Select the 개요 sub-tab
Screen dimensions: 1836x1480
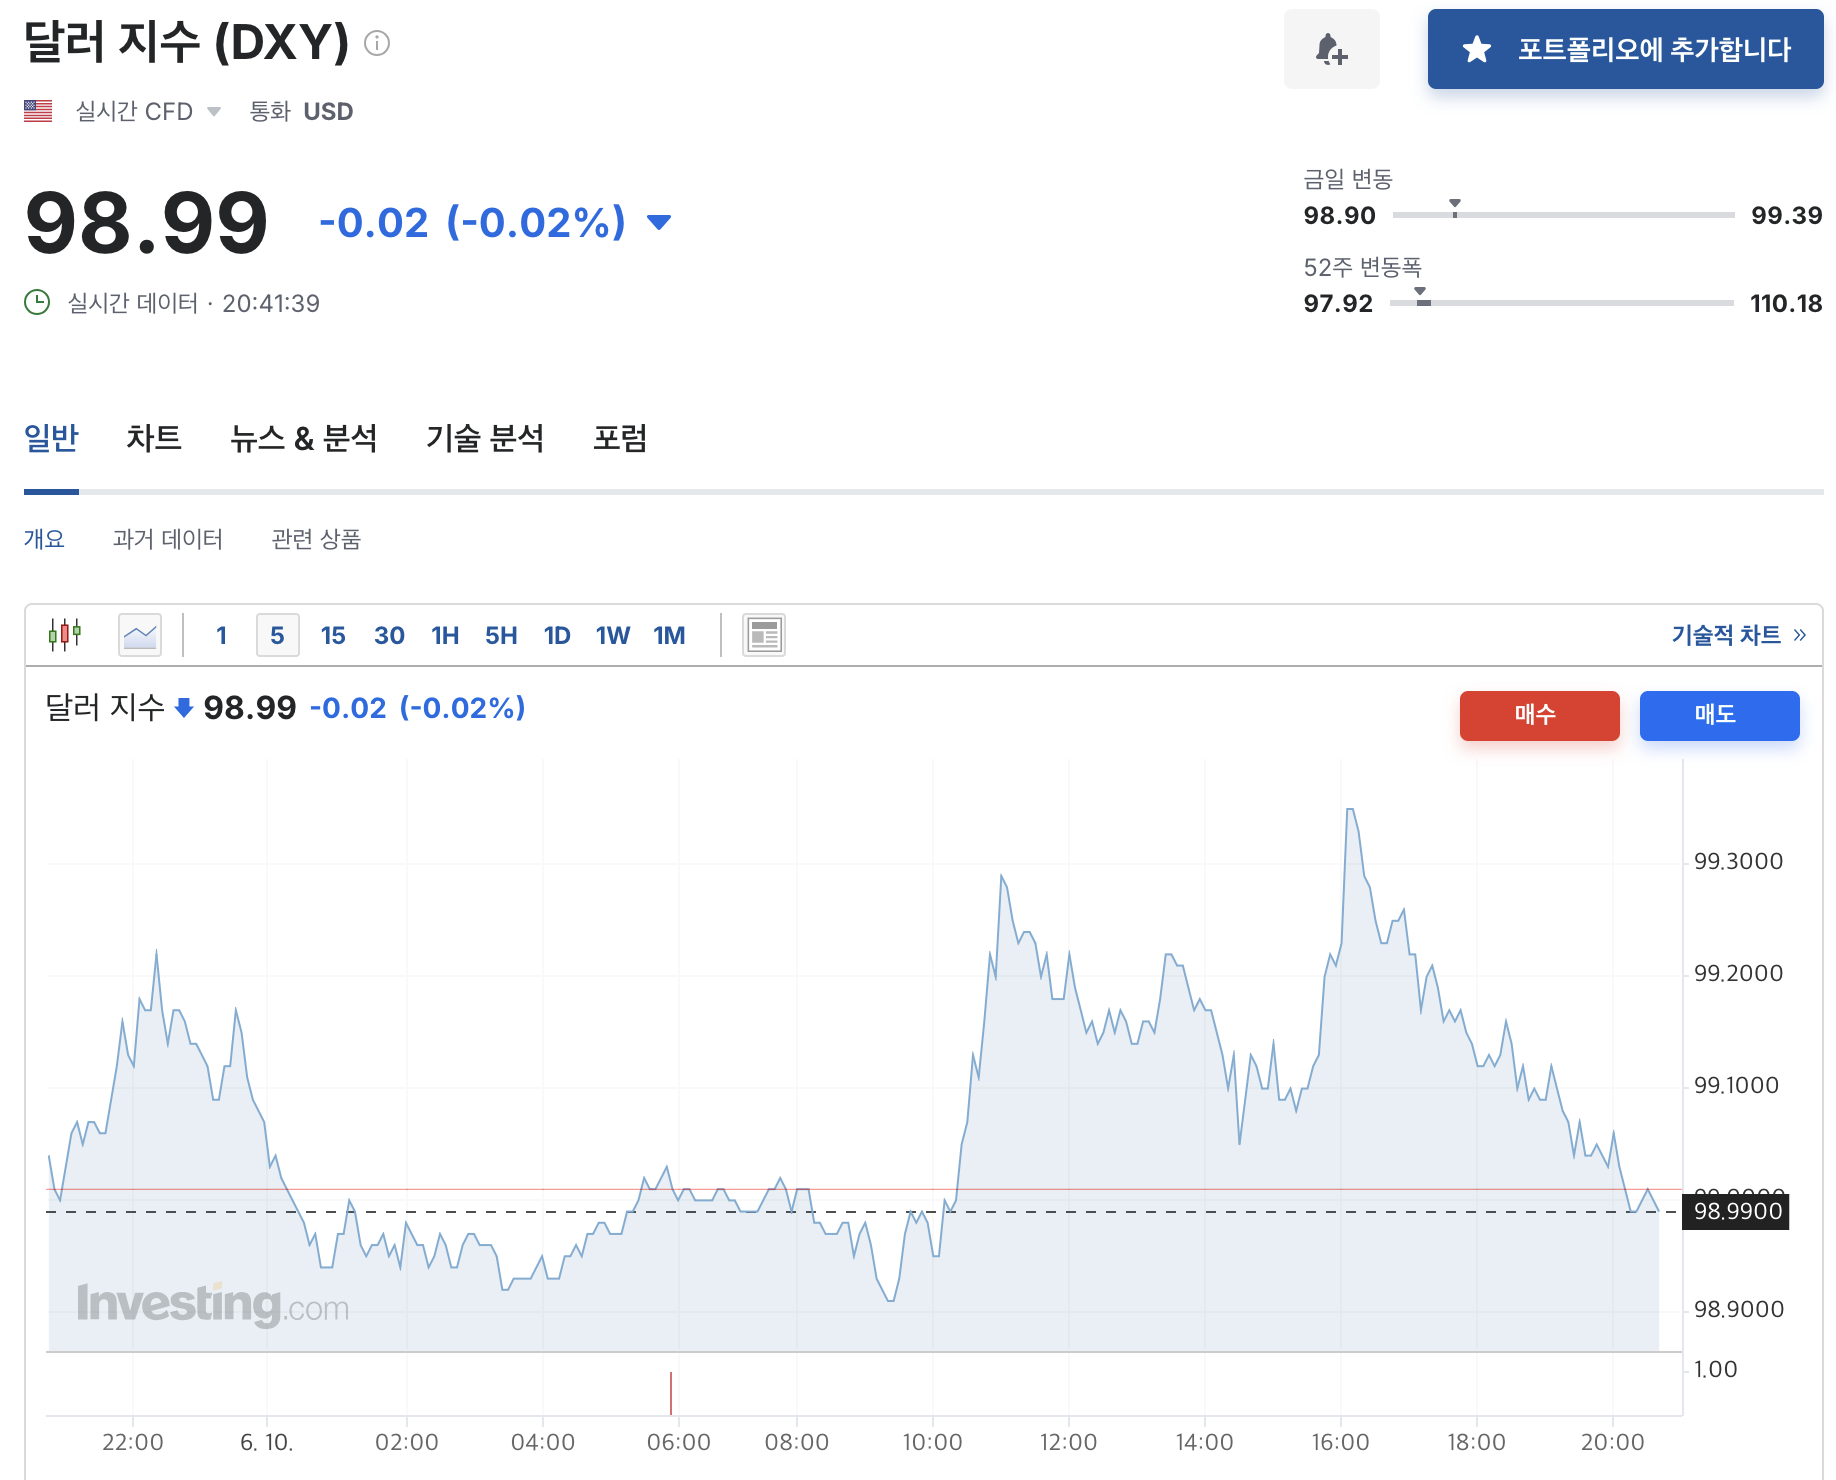tap(44, 539)
